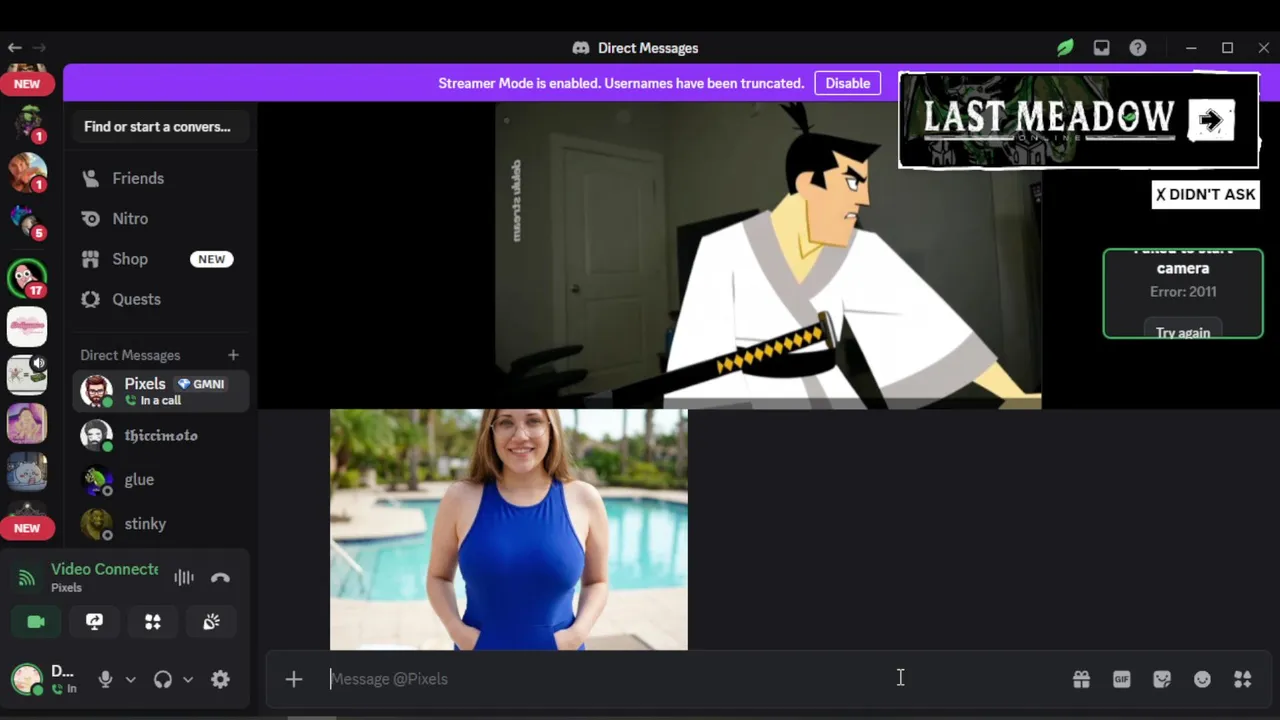The image size is (1280, 720).
Task: Select server with 17 notifications
Action: (x=27, y=279)
